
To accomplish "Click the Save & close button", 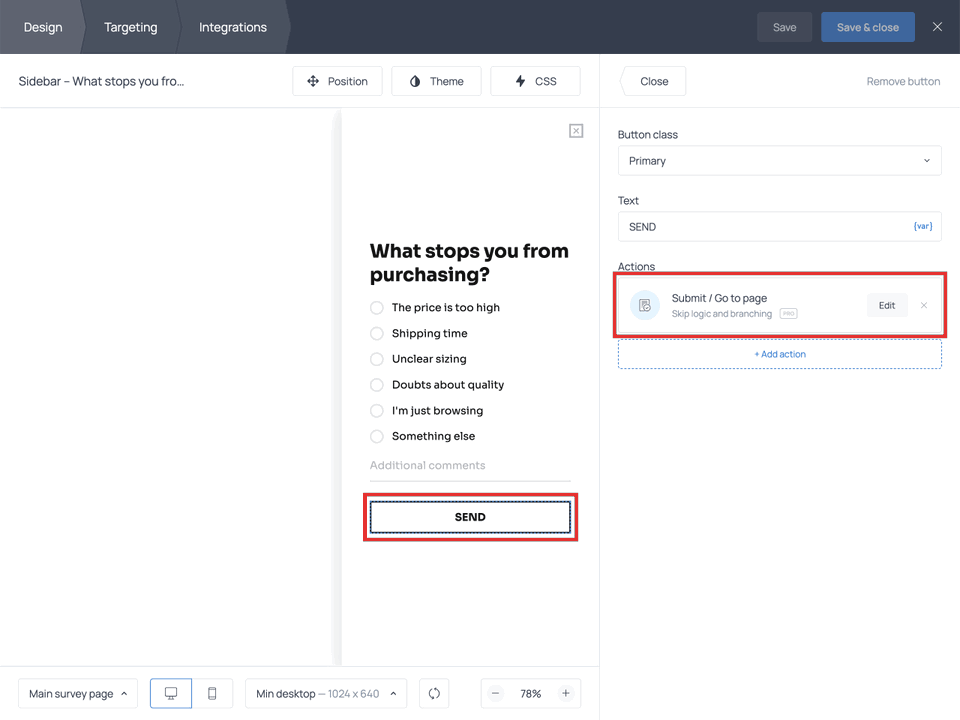I will point(867,27).
